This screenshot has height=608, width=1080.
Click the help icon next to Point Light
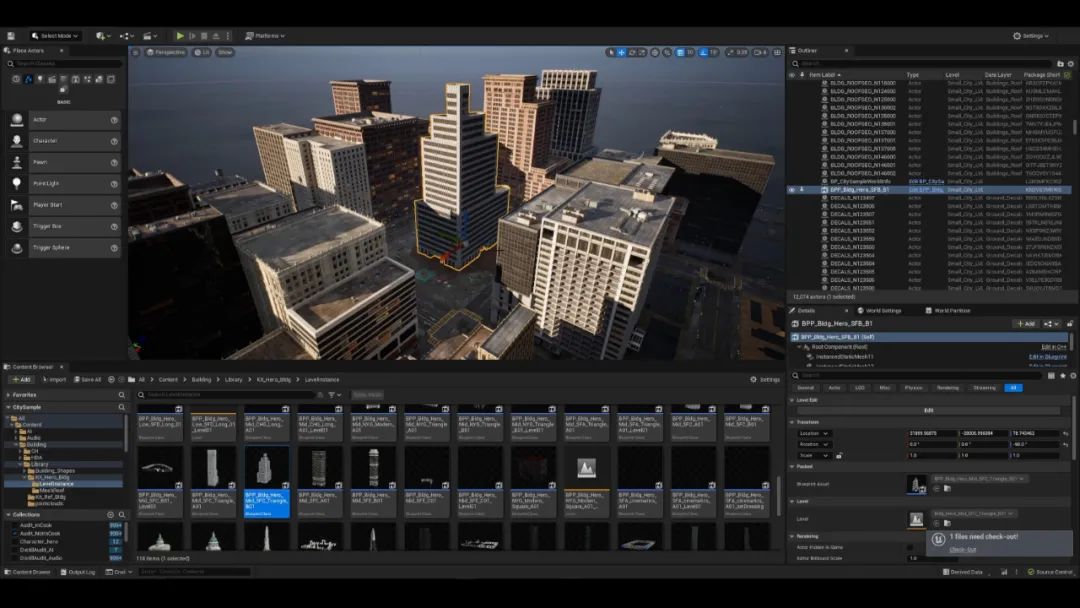114,184
